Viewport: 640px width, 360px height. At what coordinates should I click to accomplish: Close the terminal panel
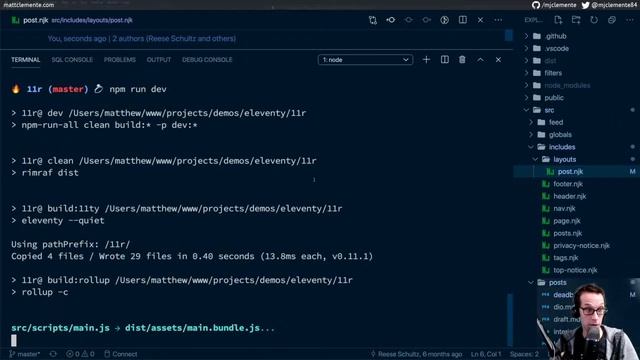pos(498,60)
